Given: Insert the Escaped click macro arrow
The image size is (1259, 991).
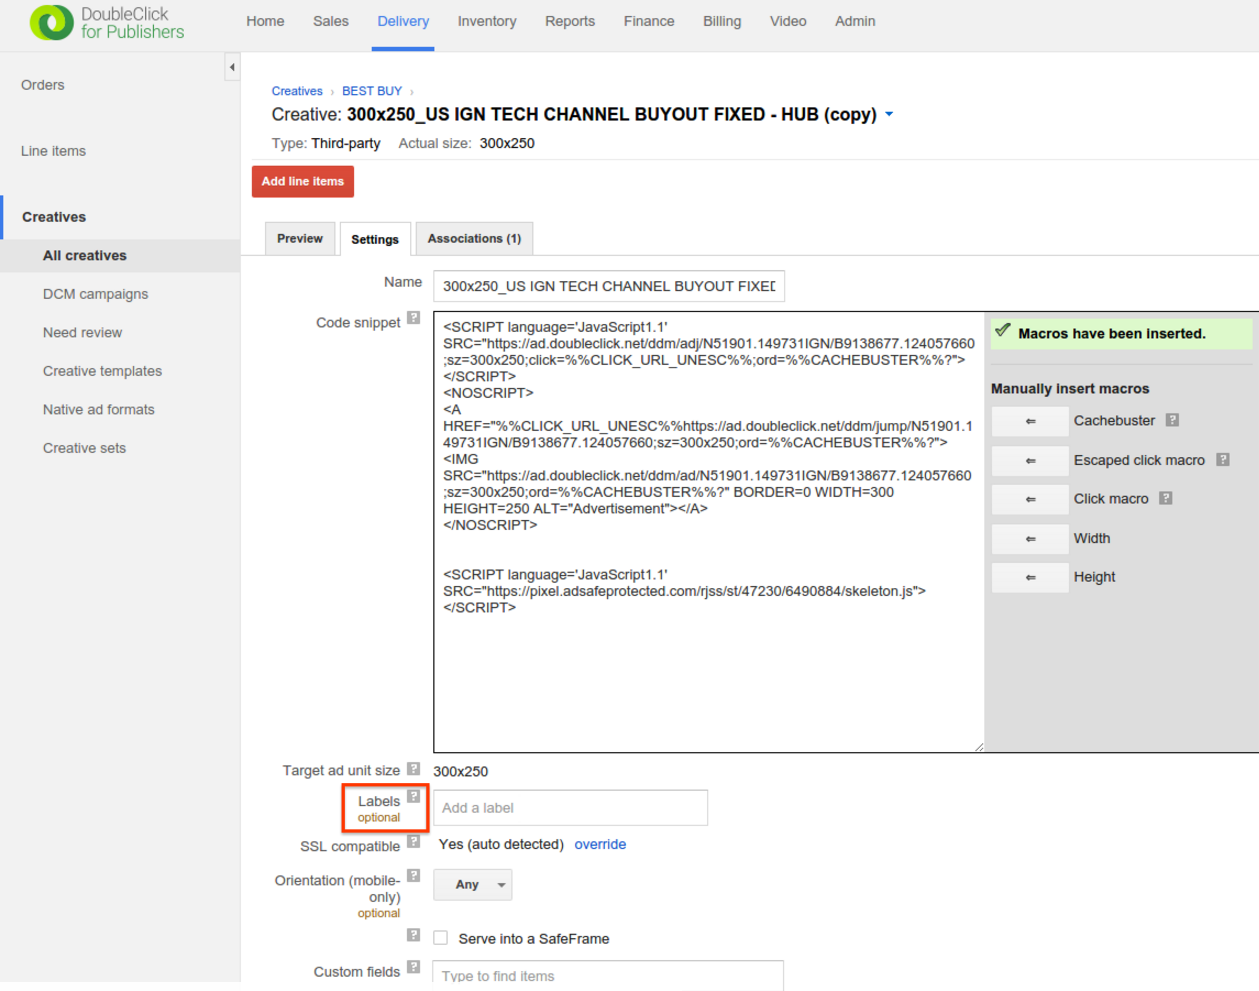Looking at the screenshot, I should (x=1030, y=461).
